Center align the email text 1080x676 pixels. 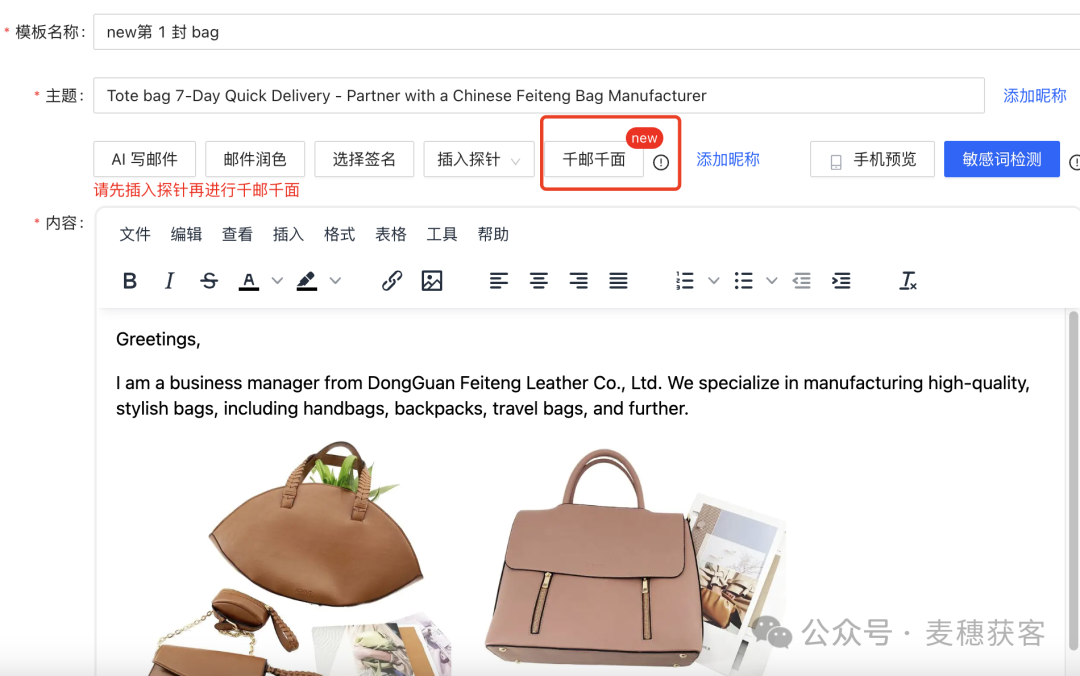539,281
